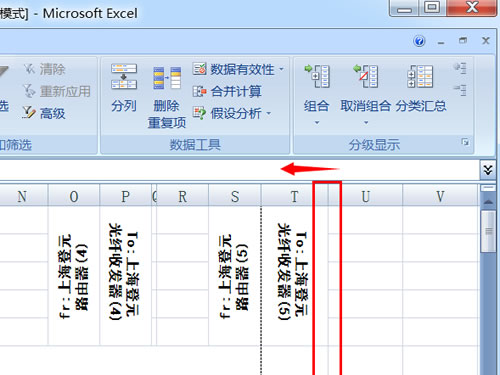Expand the 数据有效性 dropdown arrow
Screen dimensions: 500x375
coord(282,69)
